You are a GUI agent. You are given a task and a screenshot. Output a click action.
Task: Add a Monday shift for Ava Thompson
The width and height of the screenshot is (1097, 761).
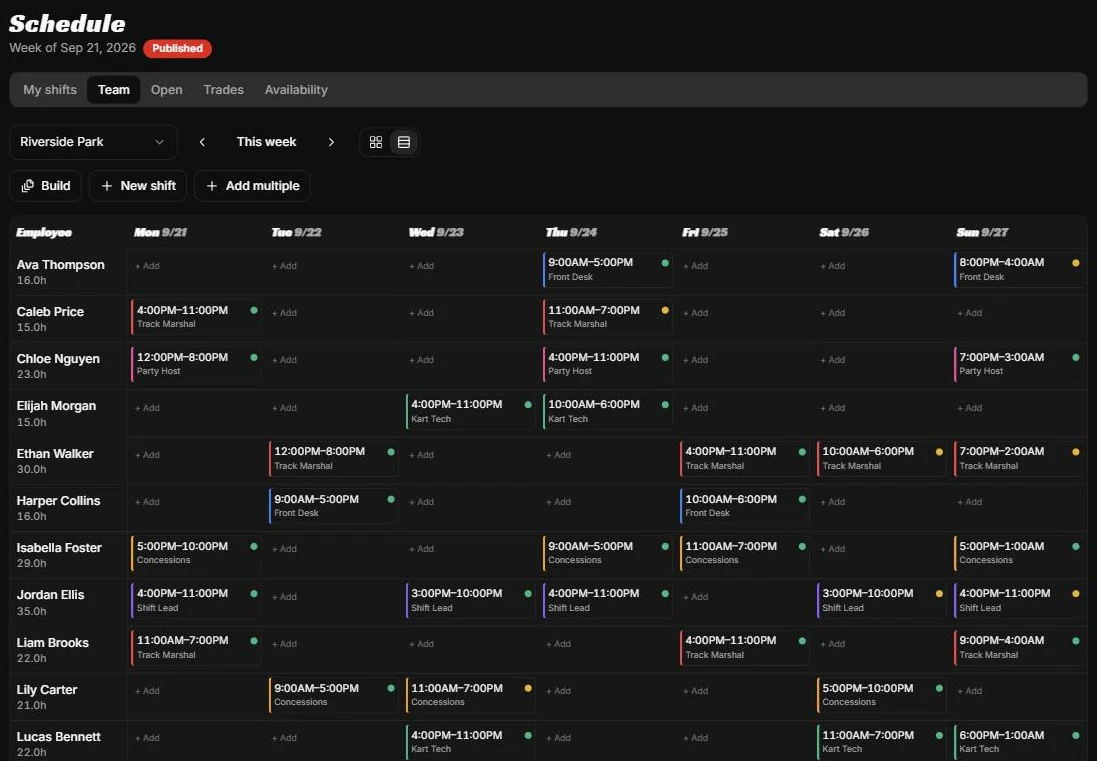tap(147, 266)
